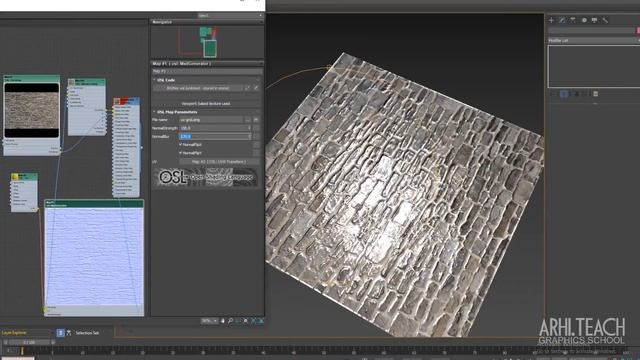This screenshot has width=640, height=360.
Task: Select the Zoom magnifier tool
Action: point(231,321)
